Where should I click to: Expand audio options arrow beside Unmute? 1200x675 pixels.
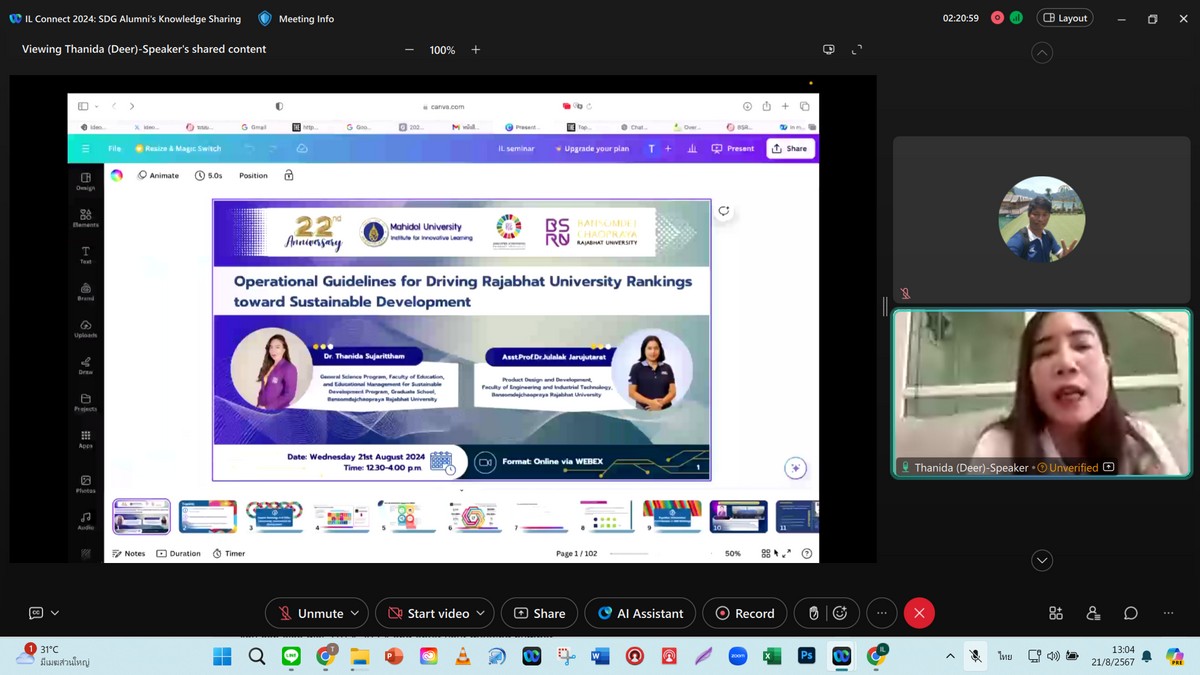[x=355, y=613]
